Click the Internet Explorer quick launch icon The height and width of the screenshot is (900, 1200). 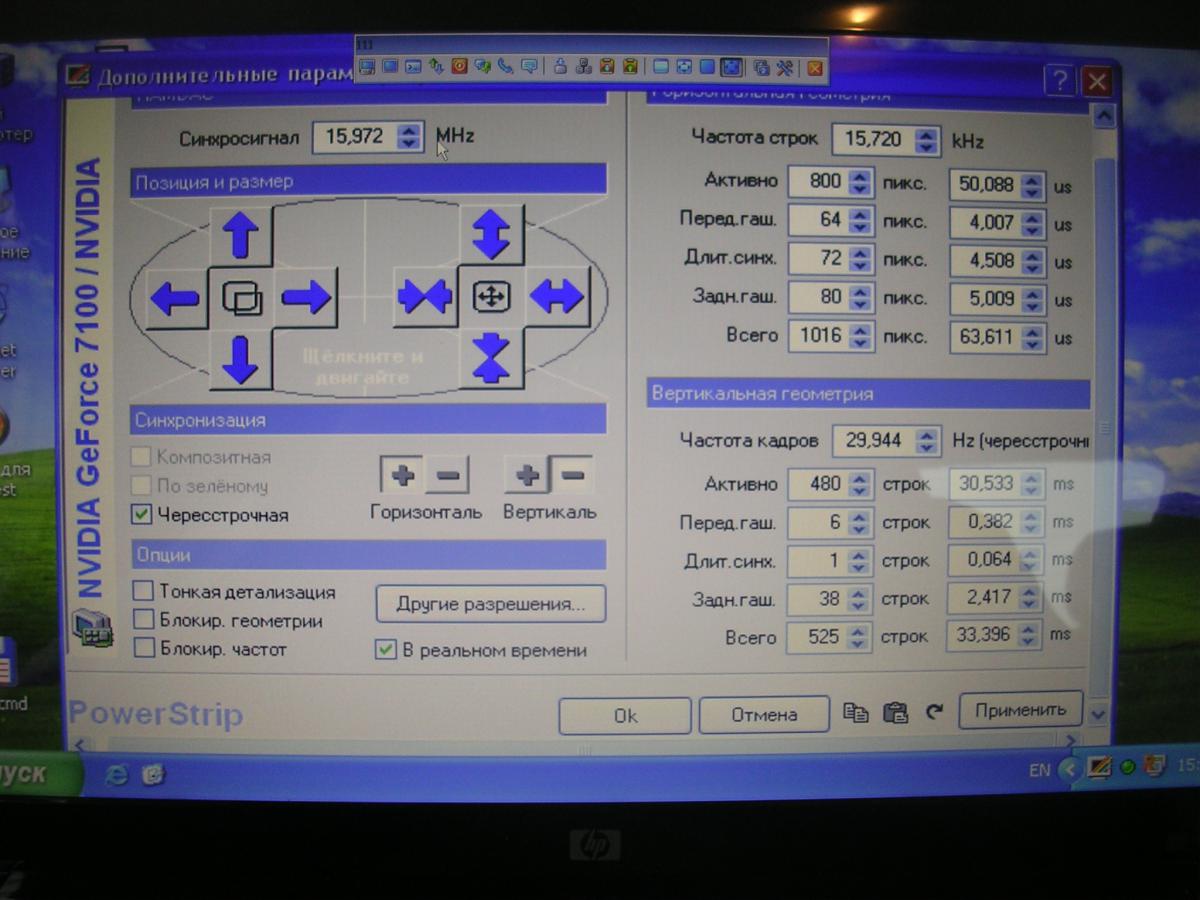click(116, 773)
